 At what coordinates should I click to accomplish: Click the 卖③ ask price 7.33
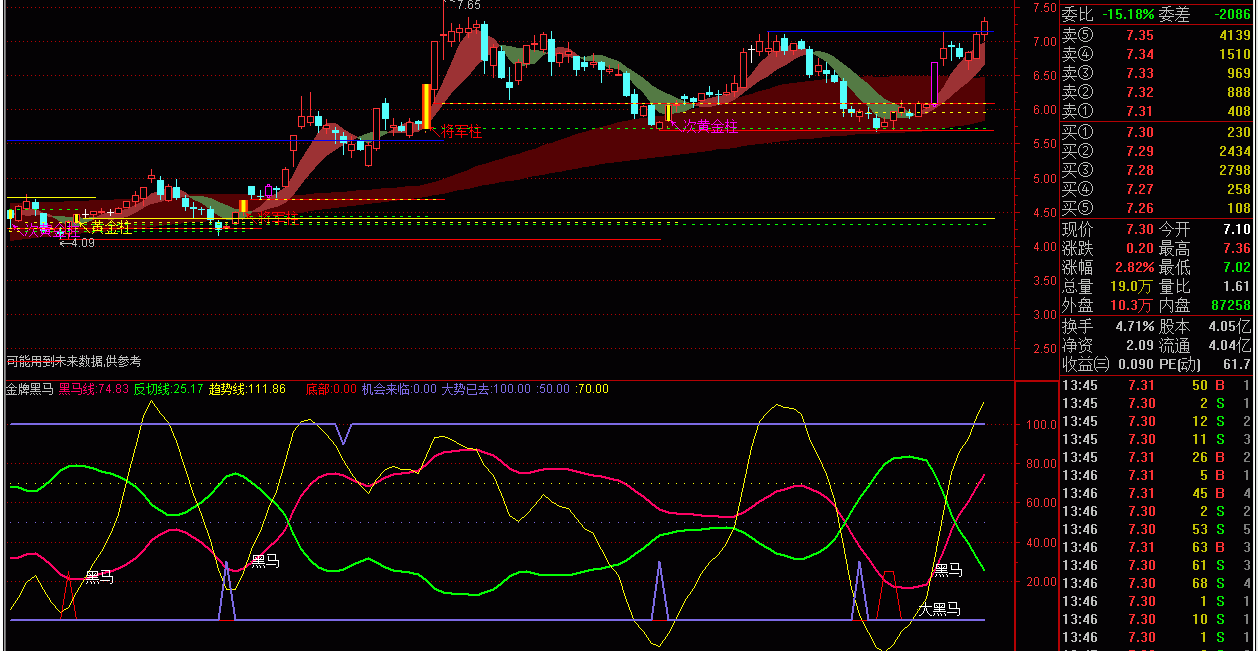tap(1140, 73)
